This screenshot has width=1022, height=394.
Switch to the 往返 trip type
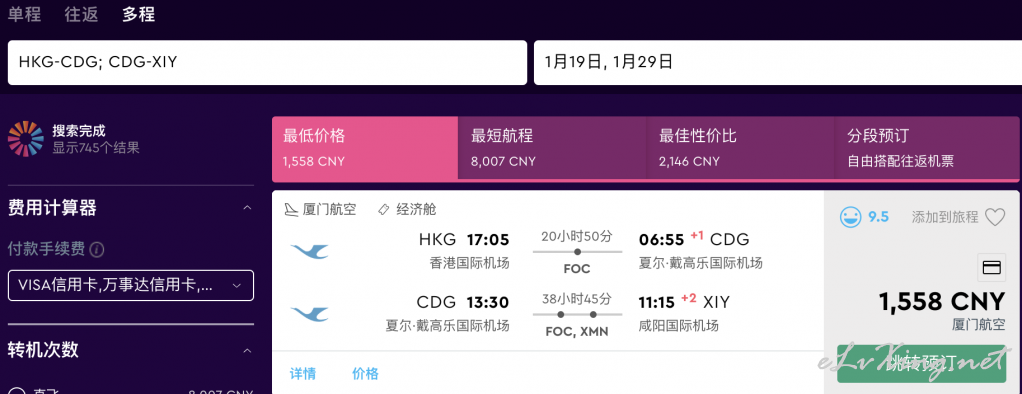tap(81, 14)
